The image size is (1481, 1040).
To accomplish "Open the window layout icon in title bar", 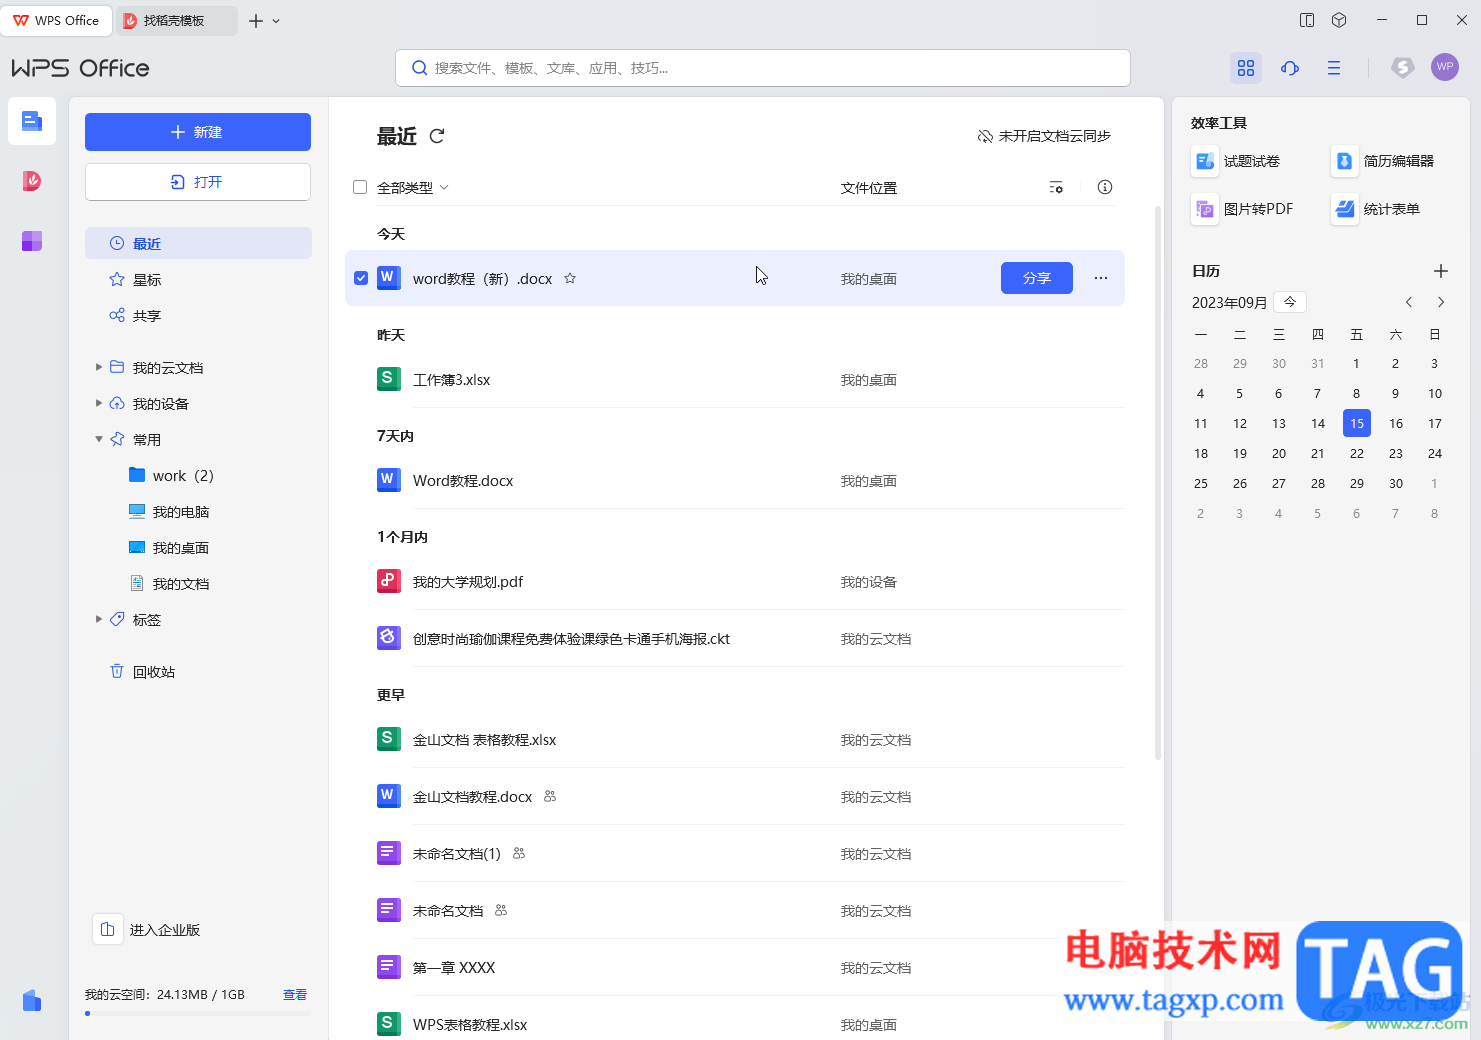I will click(x=1307, y=20).
